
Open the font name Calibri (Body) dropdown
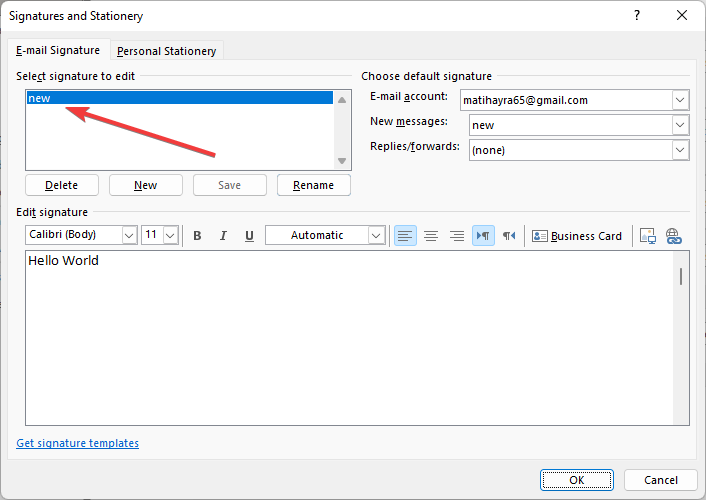129,235
